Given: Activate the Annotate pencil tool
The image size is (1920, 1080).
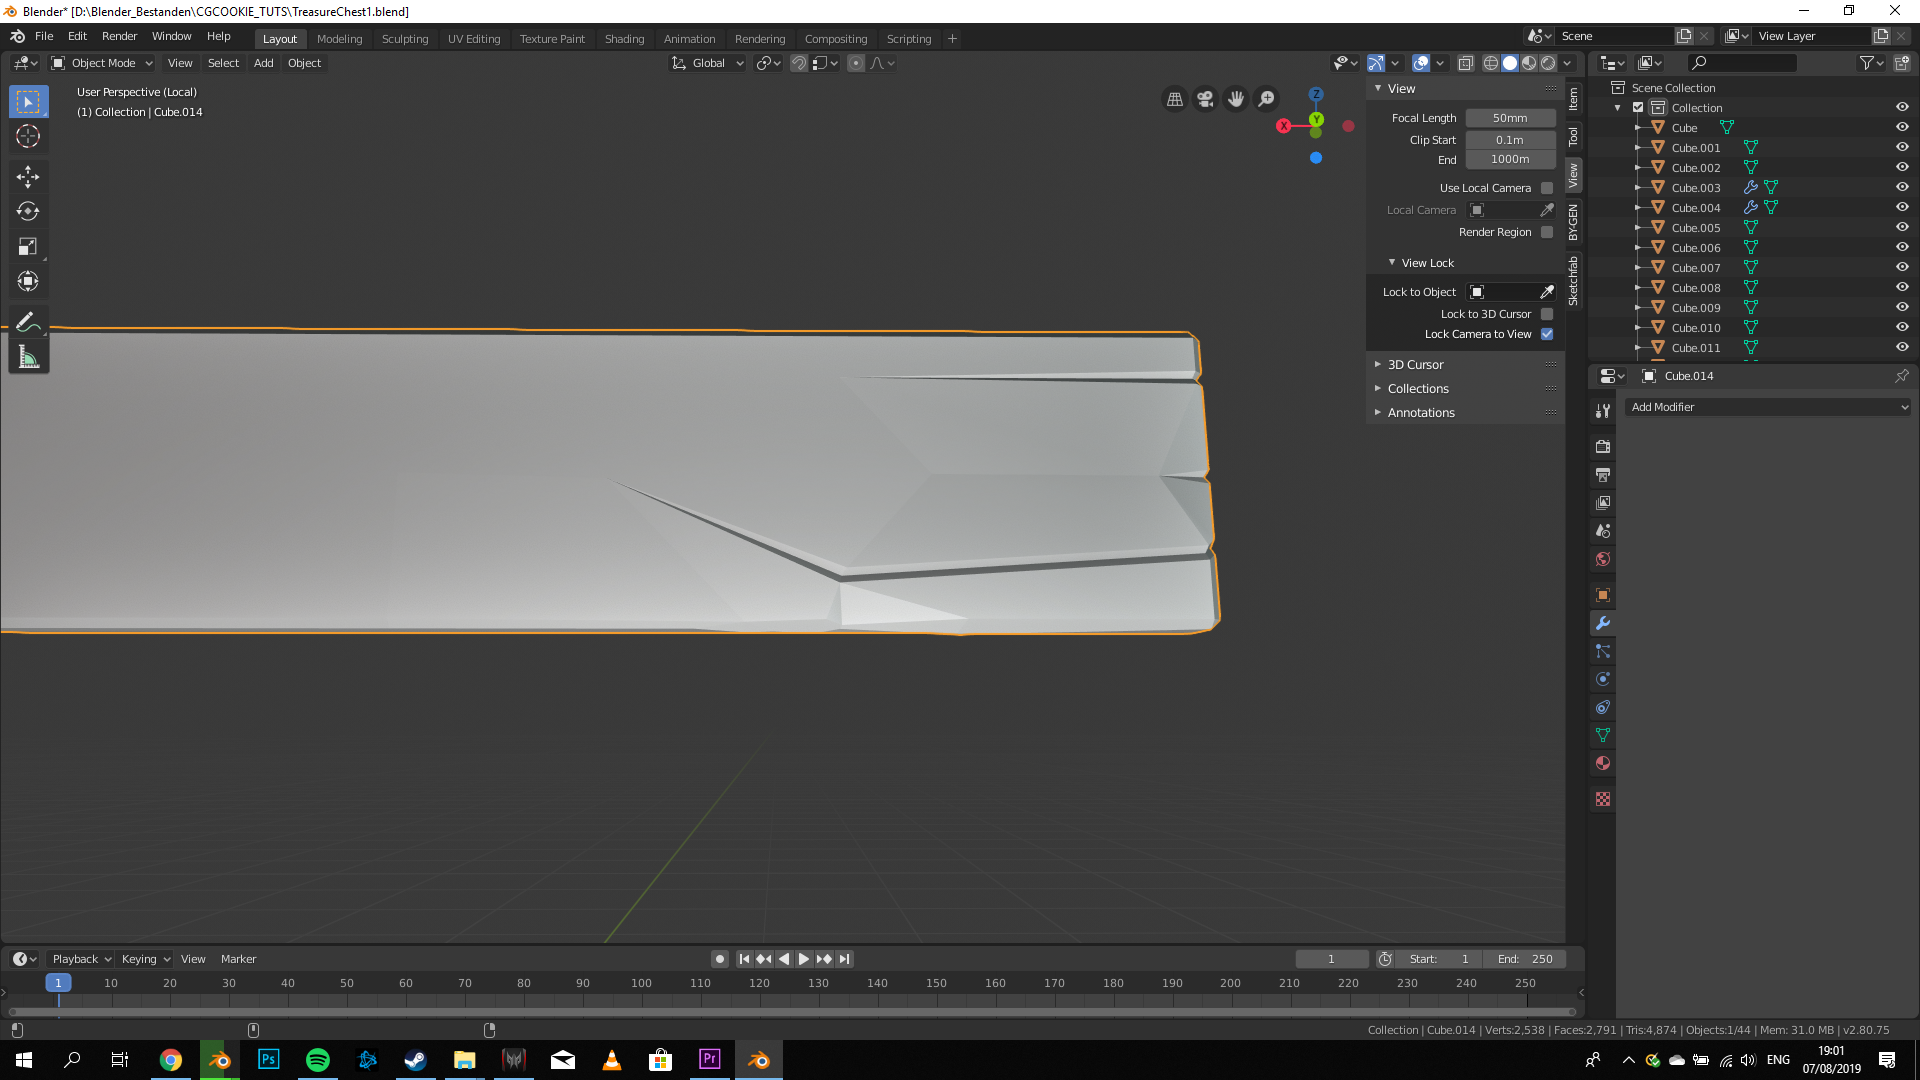Looking at the screenshot, I should tap(28, 322).
